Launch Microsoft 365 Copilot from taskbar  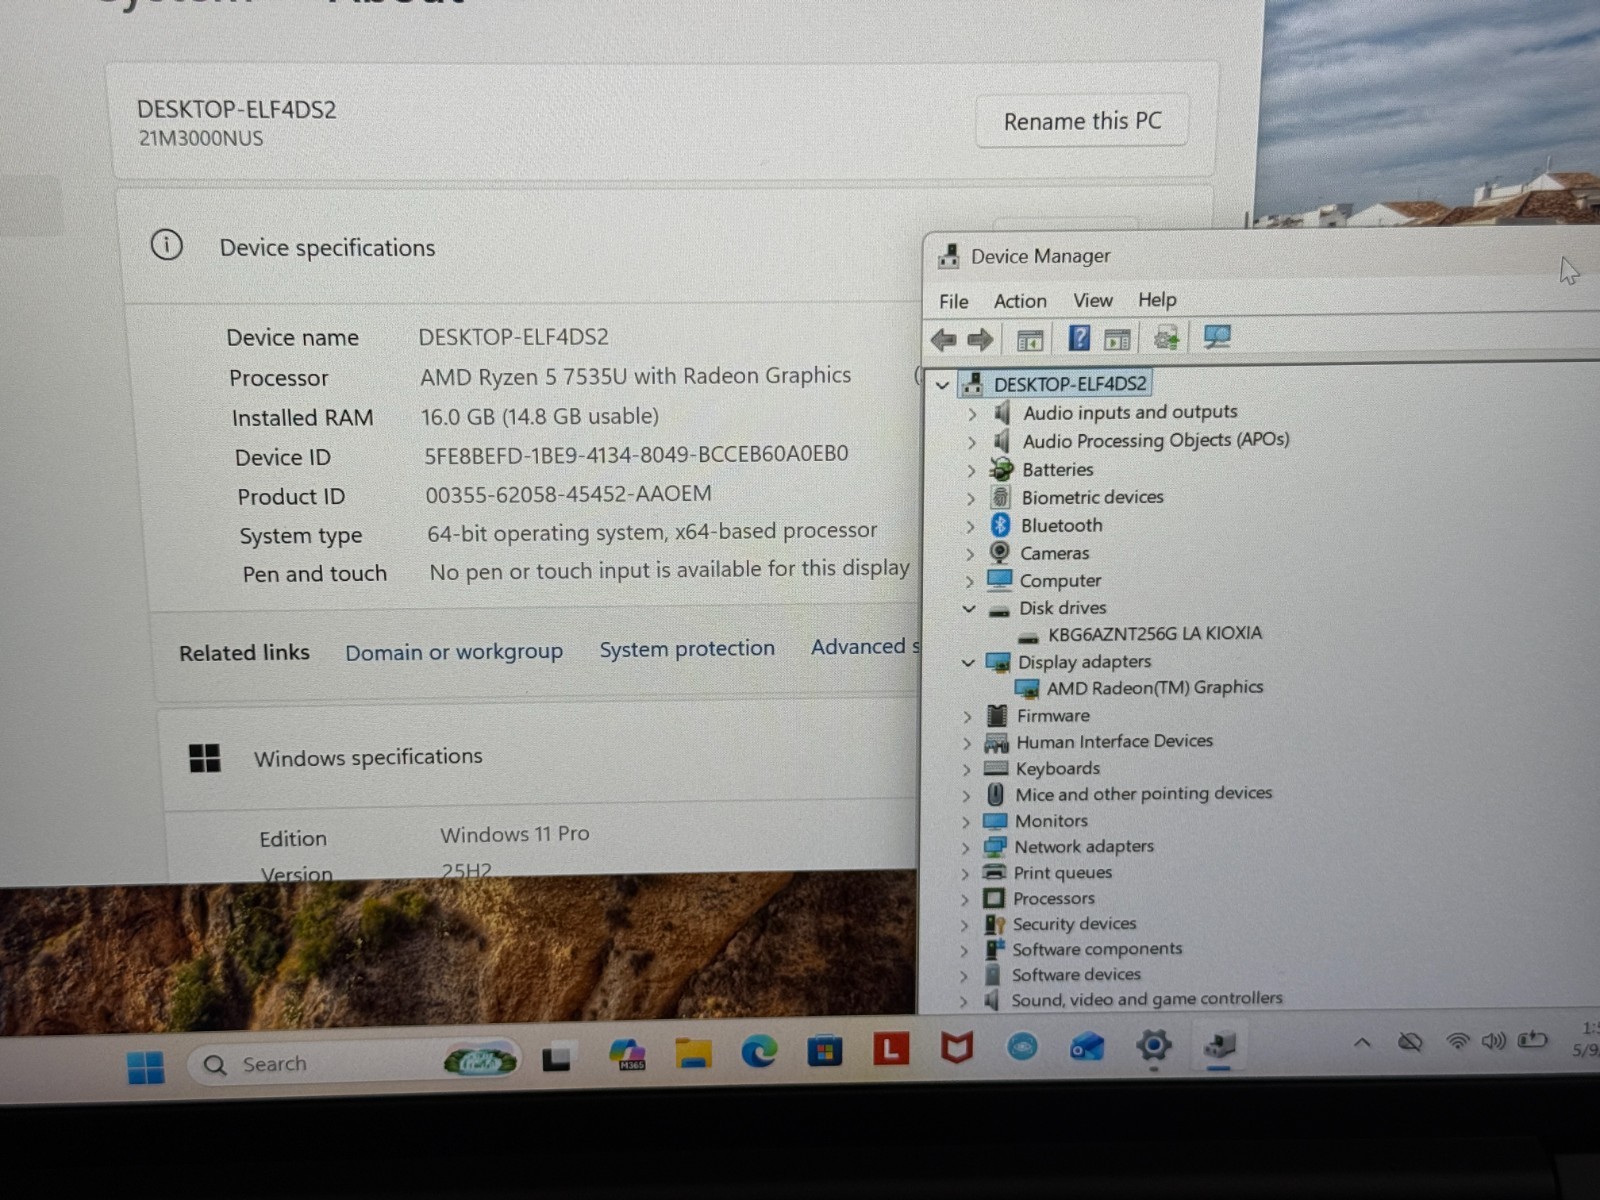(x=627, y=1054)
